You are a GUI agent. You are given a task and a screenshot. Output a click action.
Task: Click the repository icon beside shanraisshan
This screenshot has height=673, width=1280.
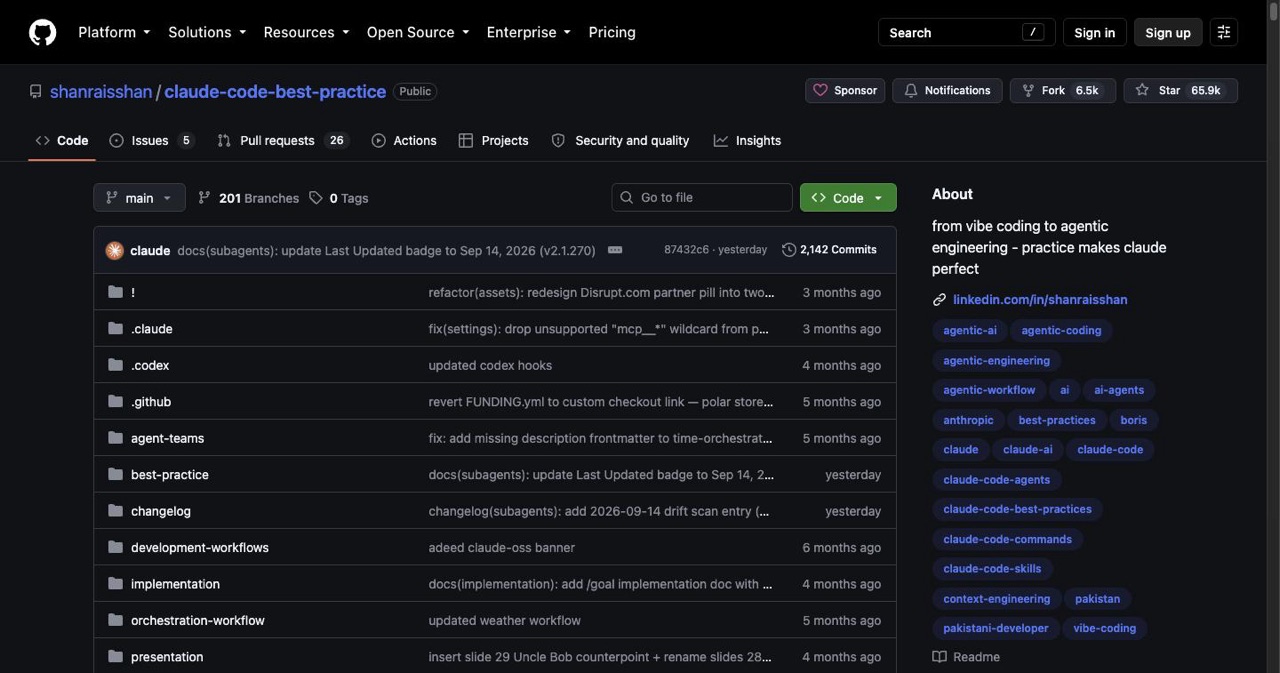36,91
